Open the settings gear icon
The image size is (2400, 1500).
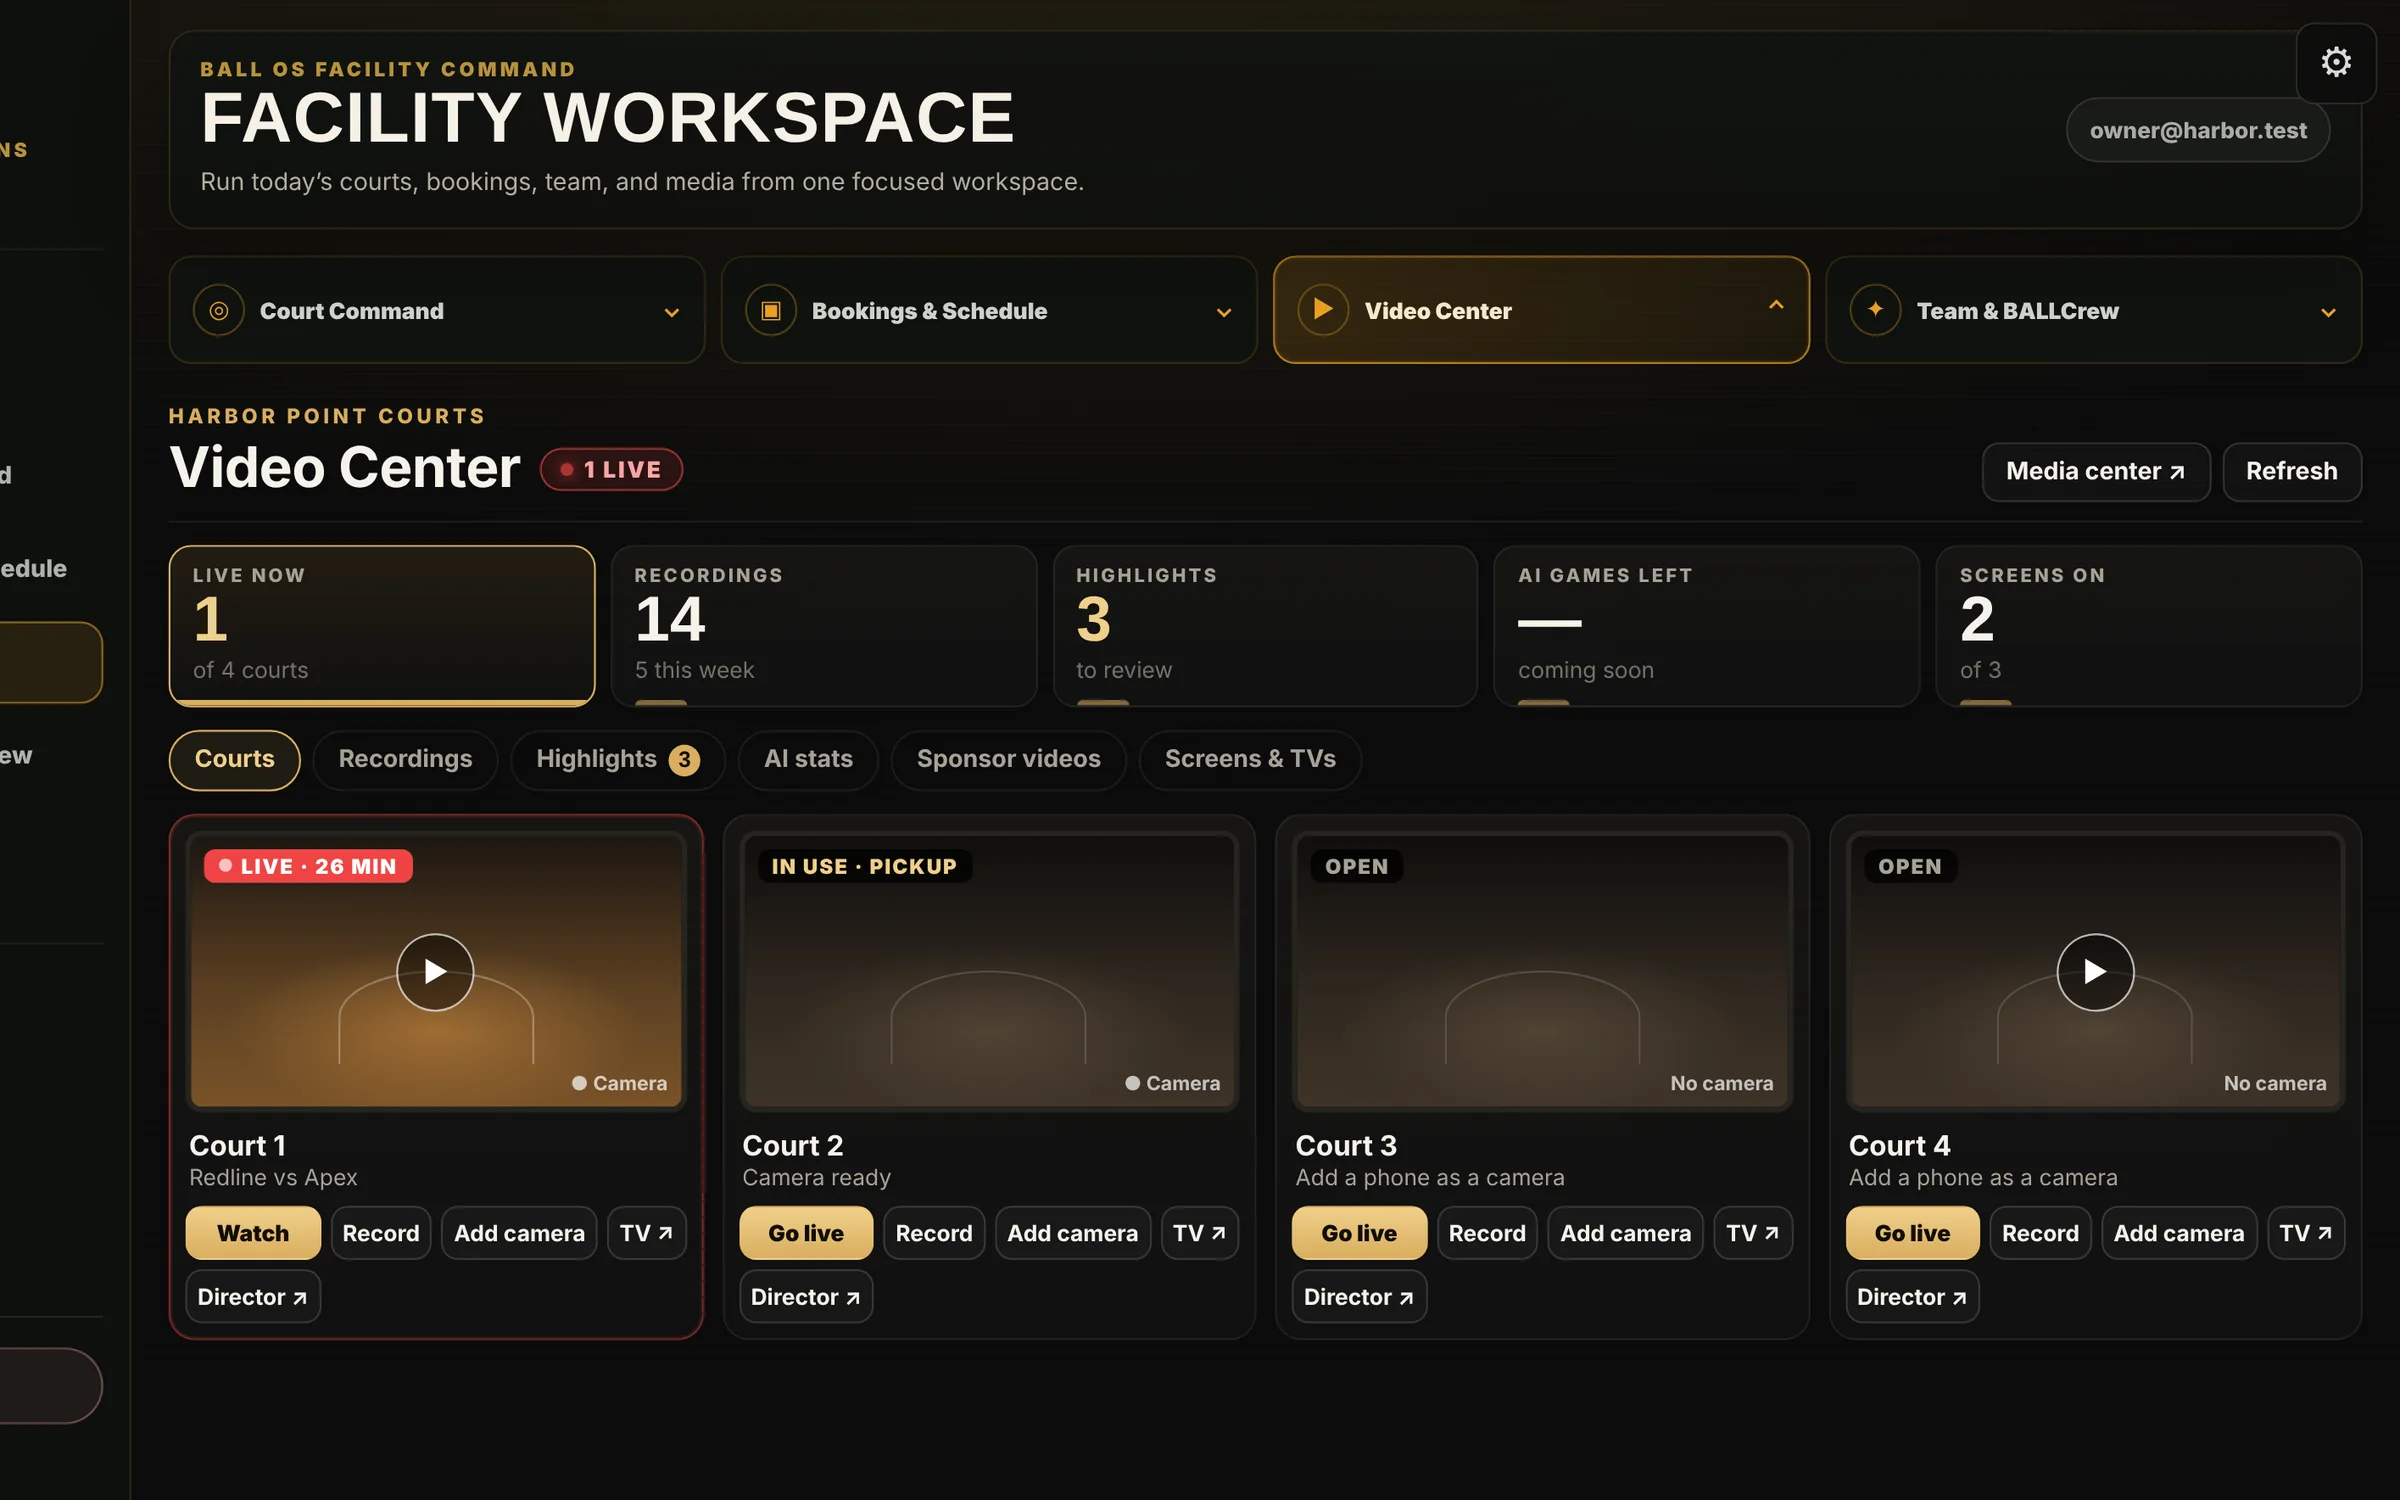[x=2335, y=62]
